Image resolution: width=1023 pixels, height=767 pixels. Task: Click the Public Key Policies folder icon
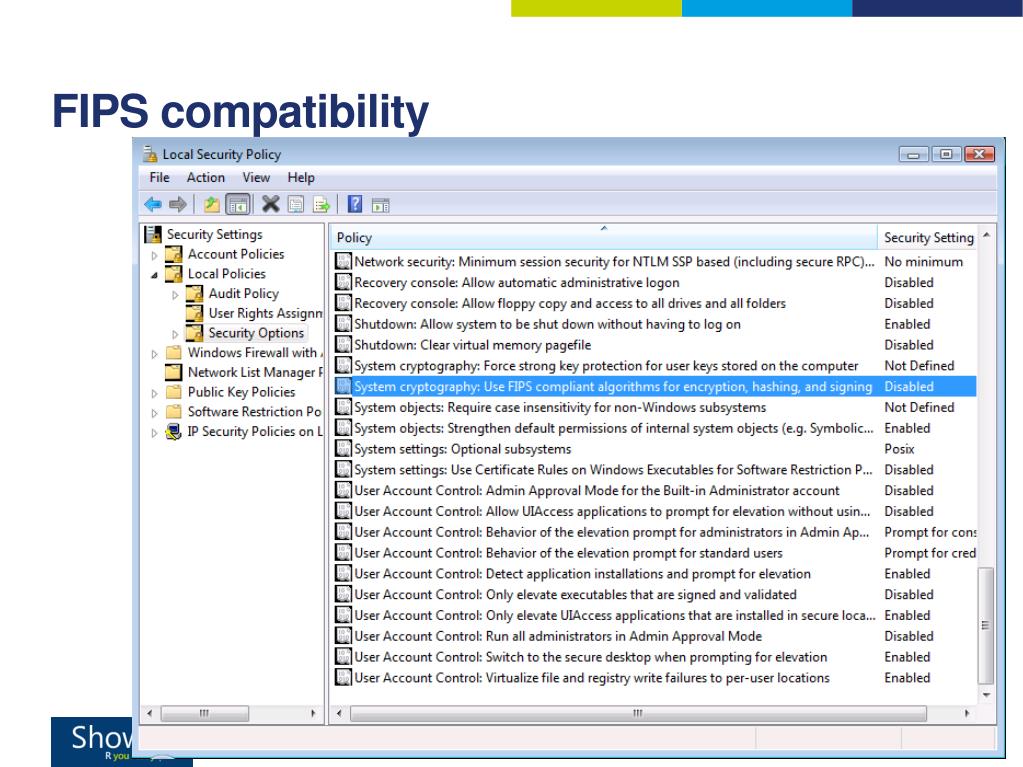click(x=174, y=392)
